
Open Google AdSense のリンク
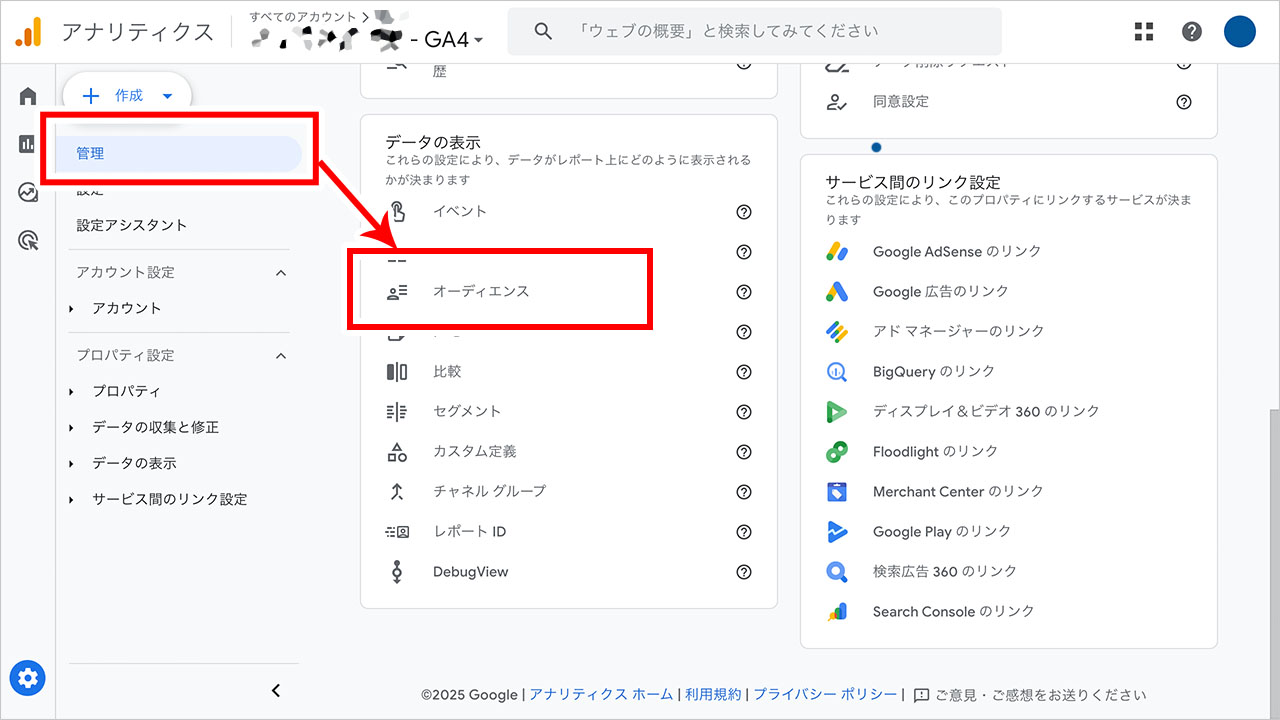click(957, 252)
